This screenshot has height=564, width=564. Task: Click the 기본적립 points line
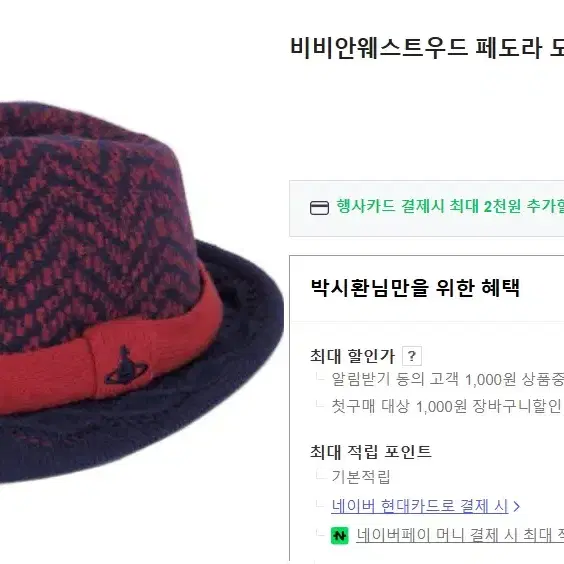pyautogui.click(x=361, y=477)
